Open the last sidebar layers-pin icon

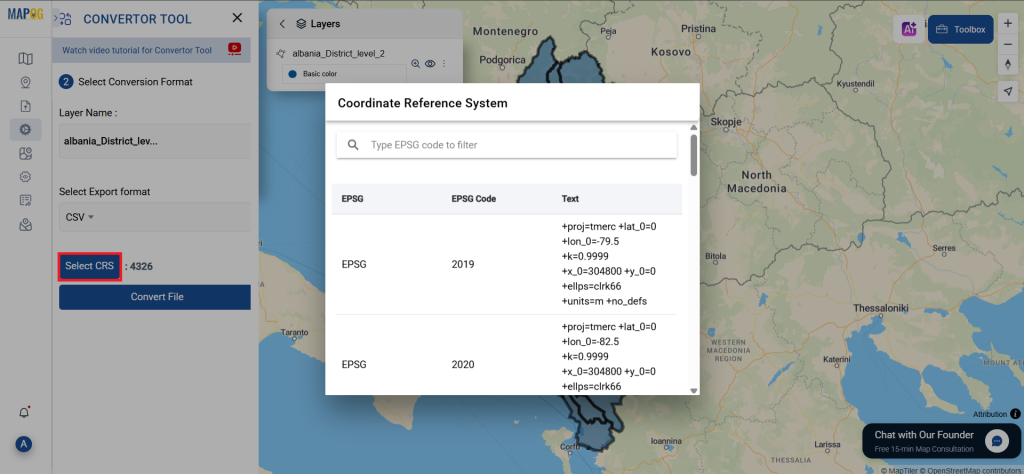[25, 225]
